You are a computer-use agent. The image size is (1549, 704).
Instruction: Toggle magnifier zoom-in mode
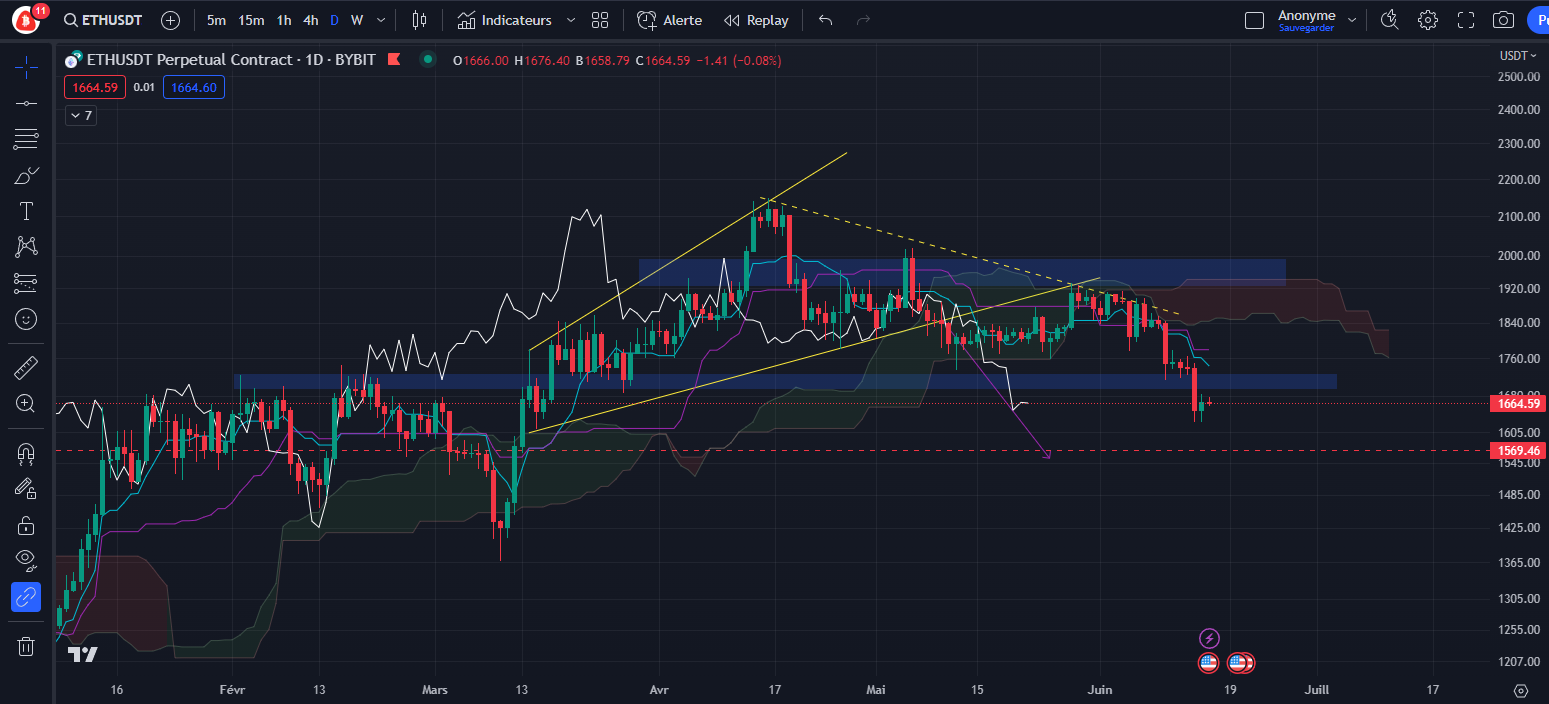tap(25, 404)
